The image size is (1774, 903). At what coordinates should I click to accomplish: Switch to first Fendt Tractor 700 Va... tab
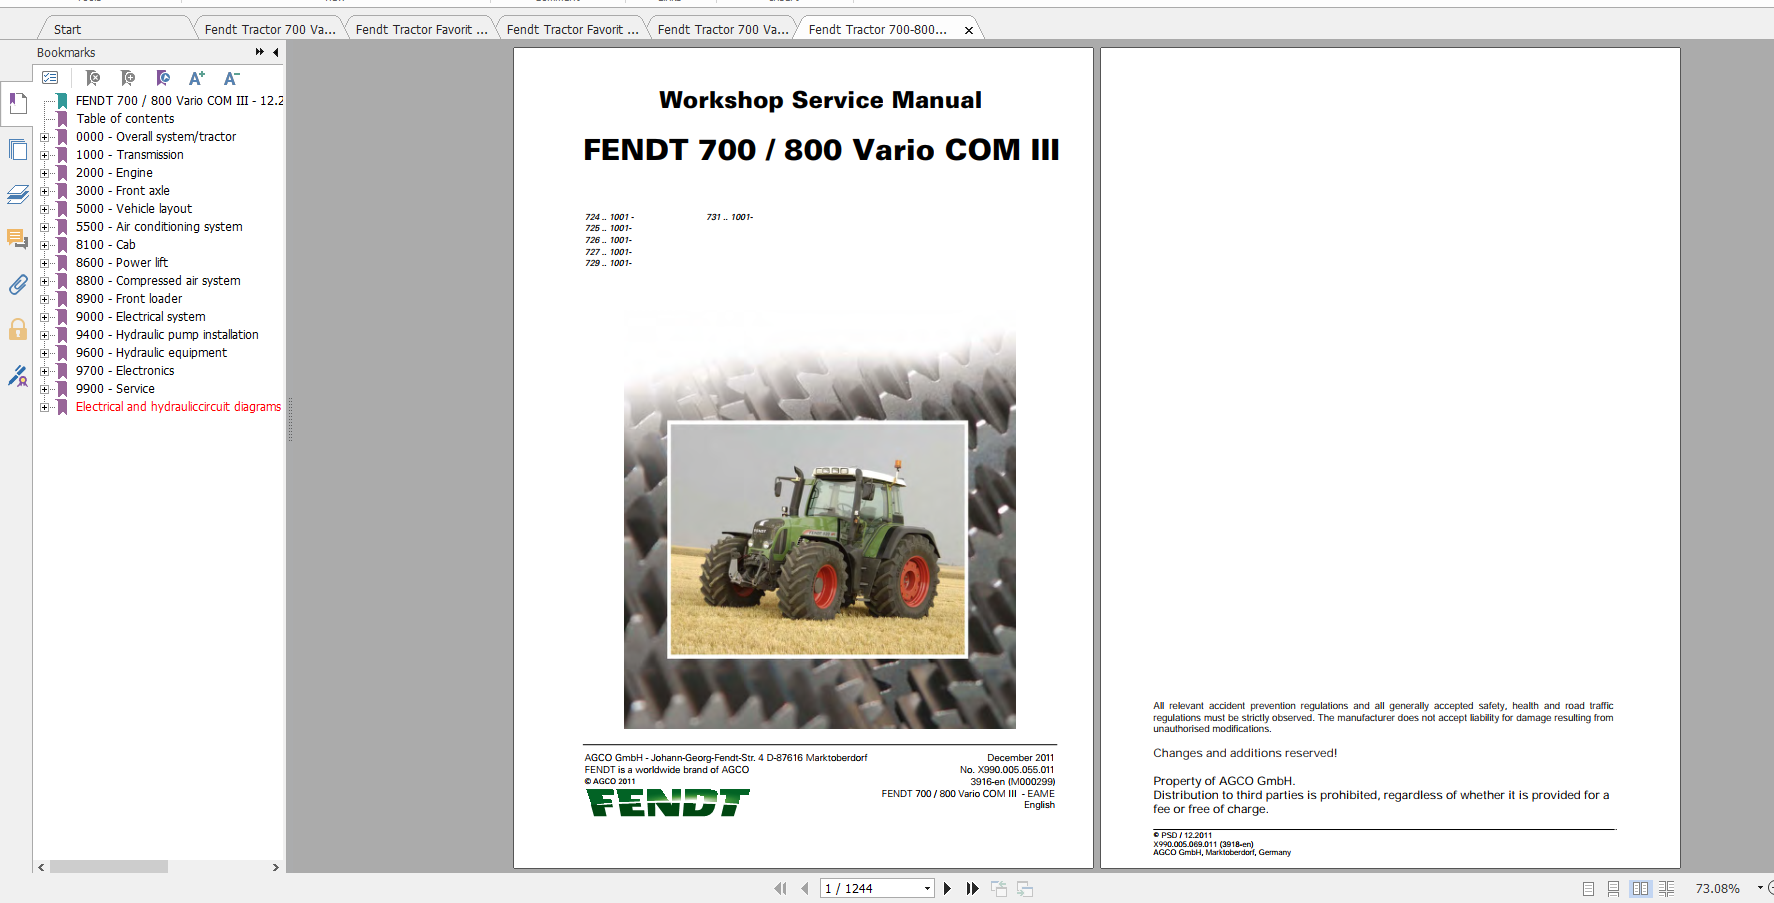tap(270, 29)
